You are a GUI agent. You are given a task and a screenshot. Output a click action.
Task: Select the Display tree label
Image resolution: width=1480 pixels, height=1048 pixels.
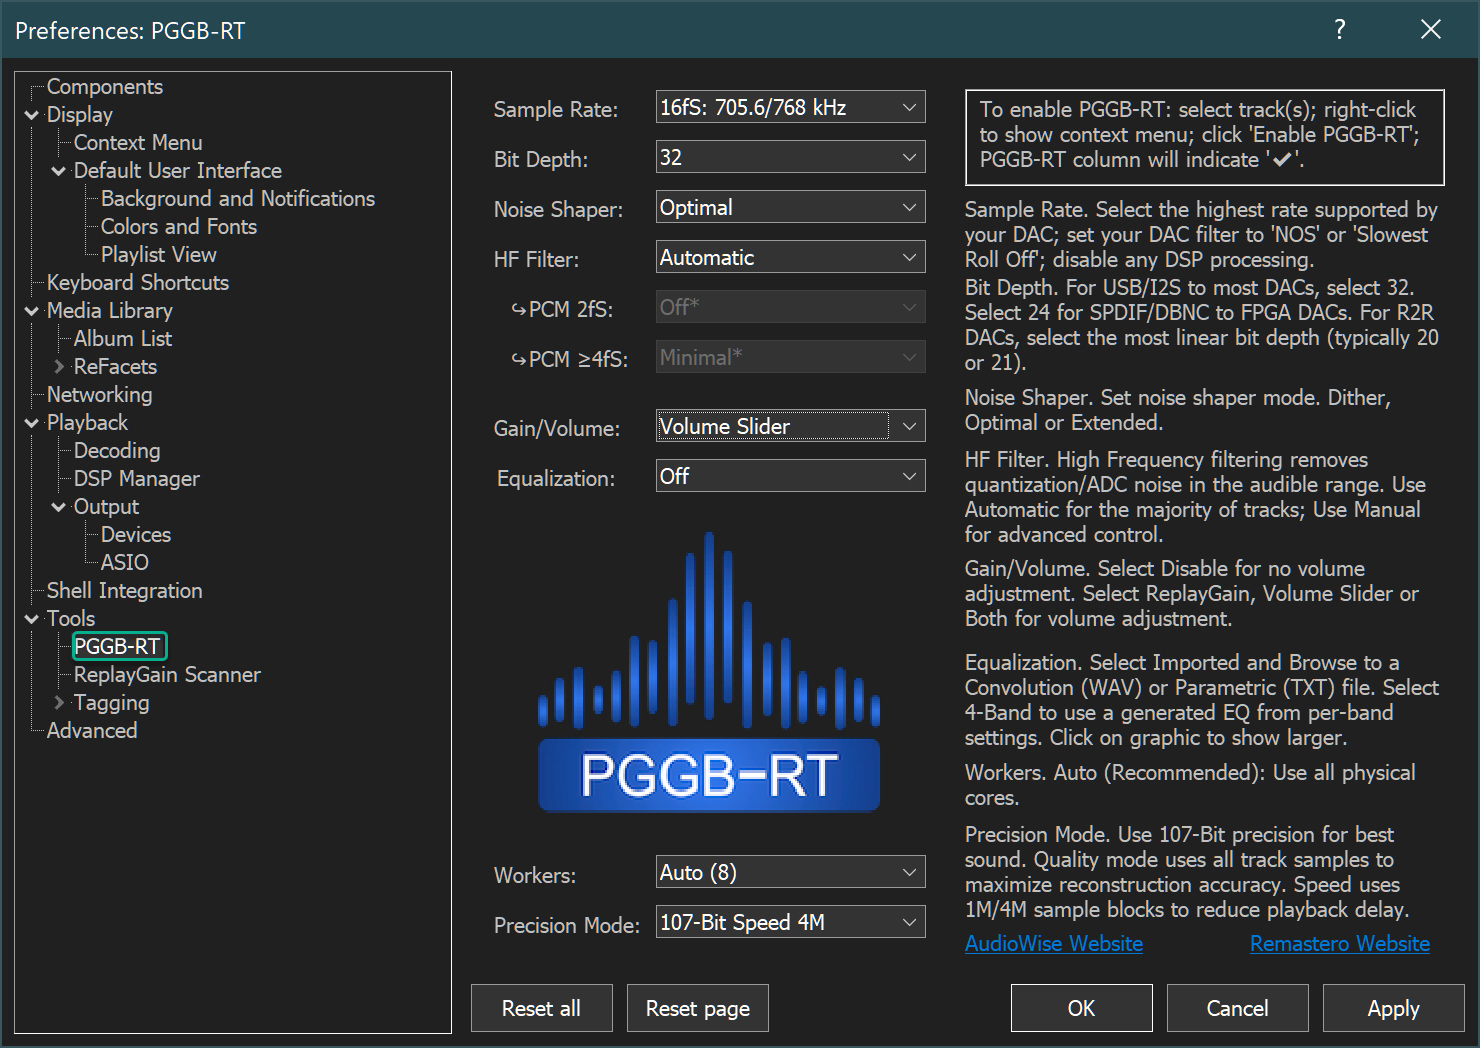point(80,115)
